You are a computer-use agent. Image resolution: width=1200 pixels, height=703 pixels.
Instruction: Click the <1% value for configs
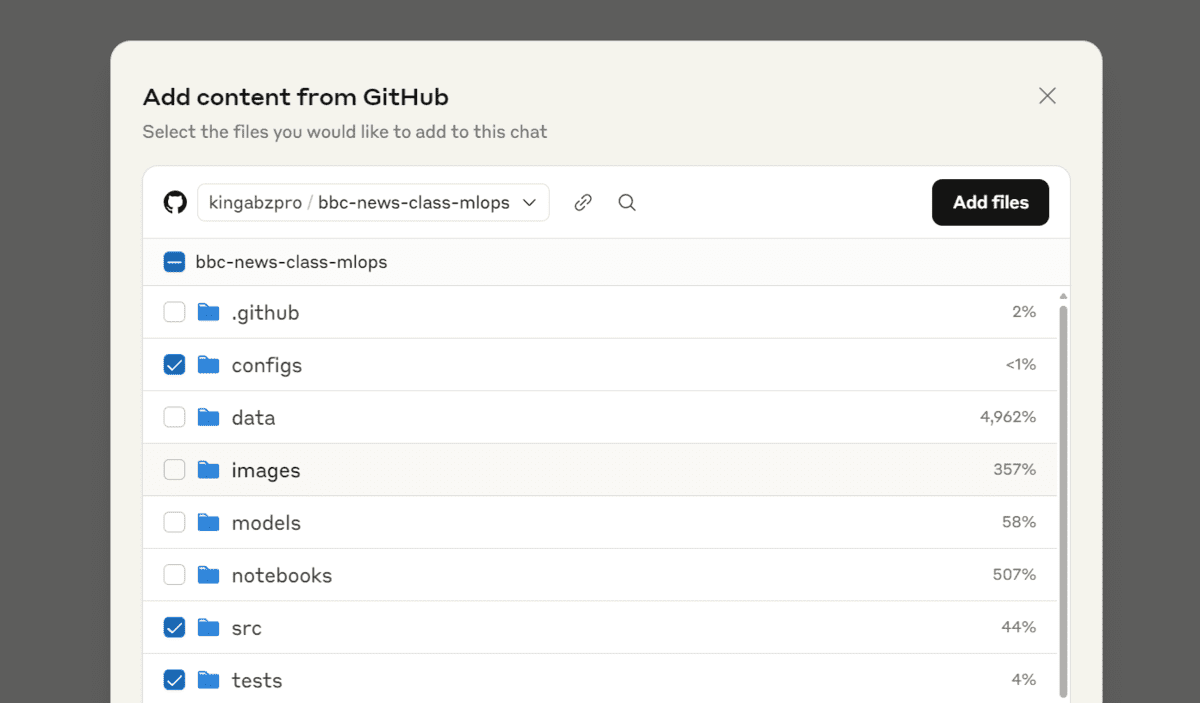click(1021, 365)
